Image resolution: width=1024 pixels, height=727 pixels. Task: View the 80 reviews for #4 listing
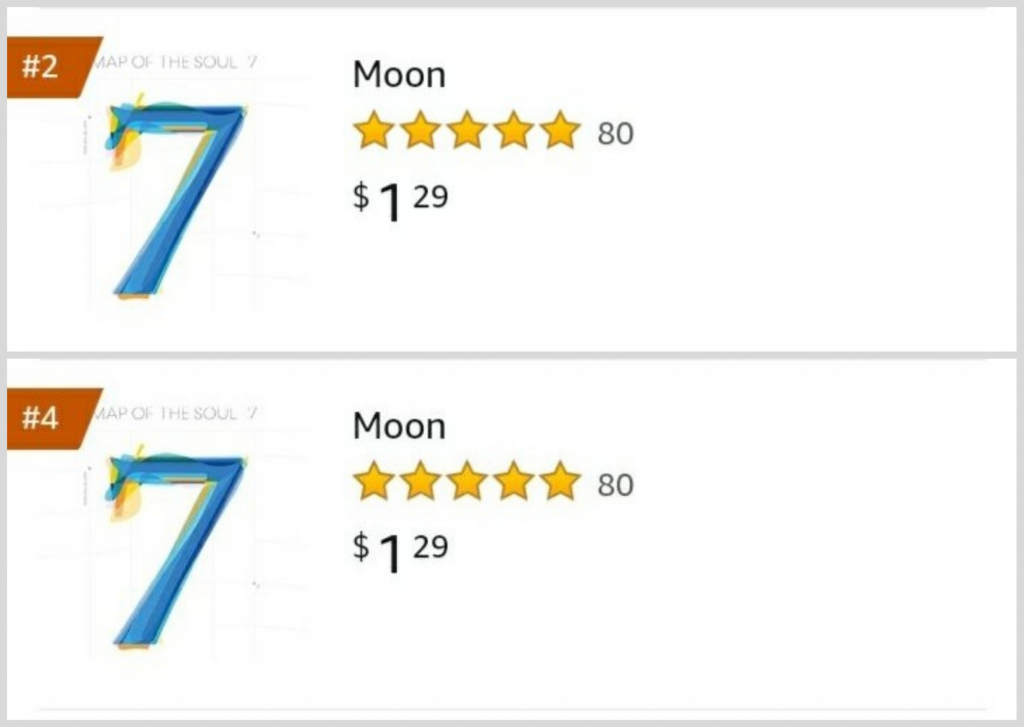(615, 485)
